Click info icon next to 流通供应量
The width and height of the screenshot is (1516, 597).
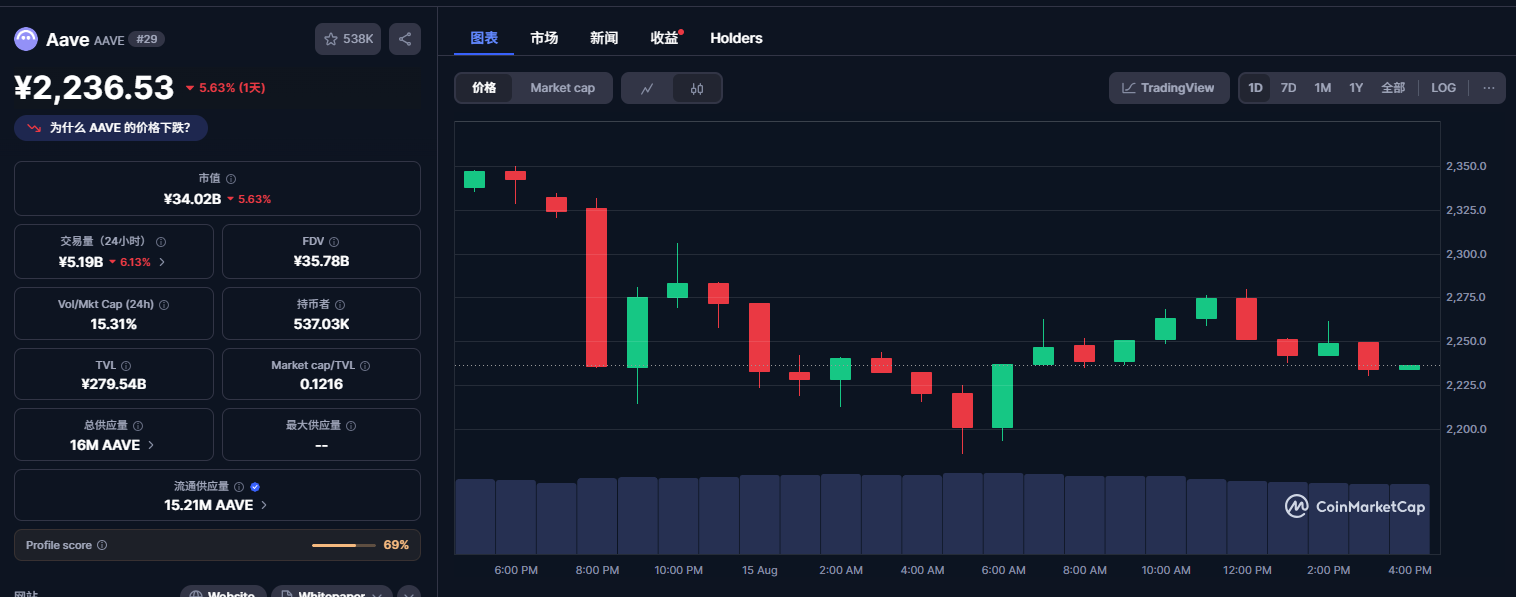click(x=240, y=487)
